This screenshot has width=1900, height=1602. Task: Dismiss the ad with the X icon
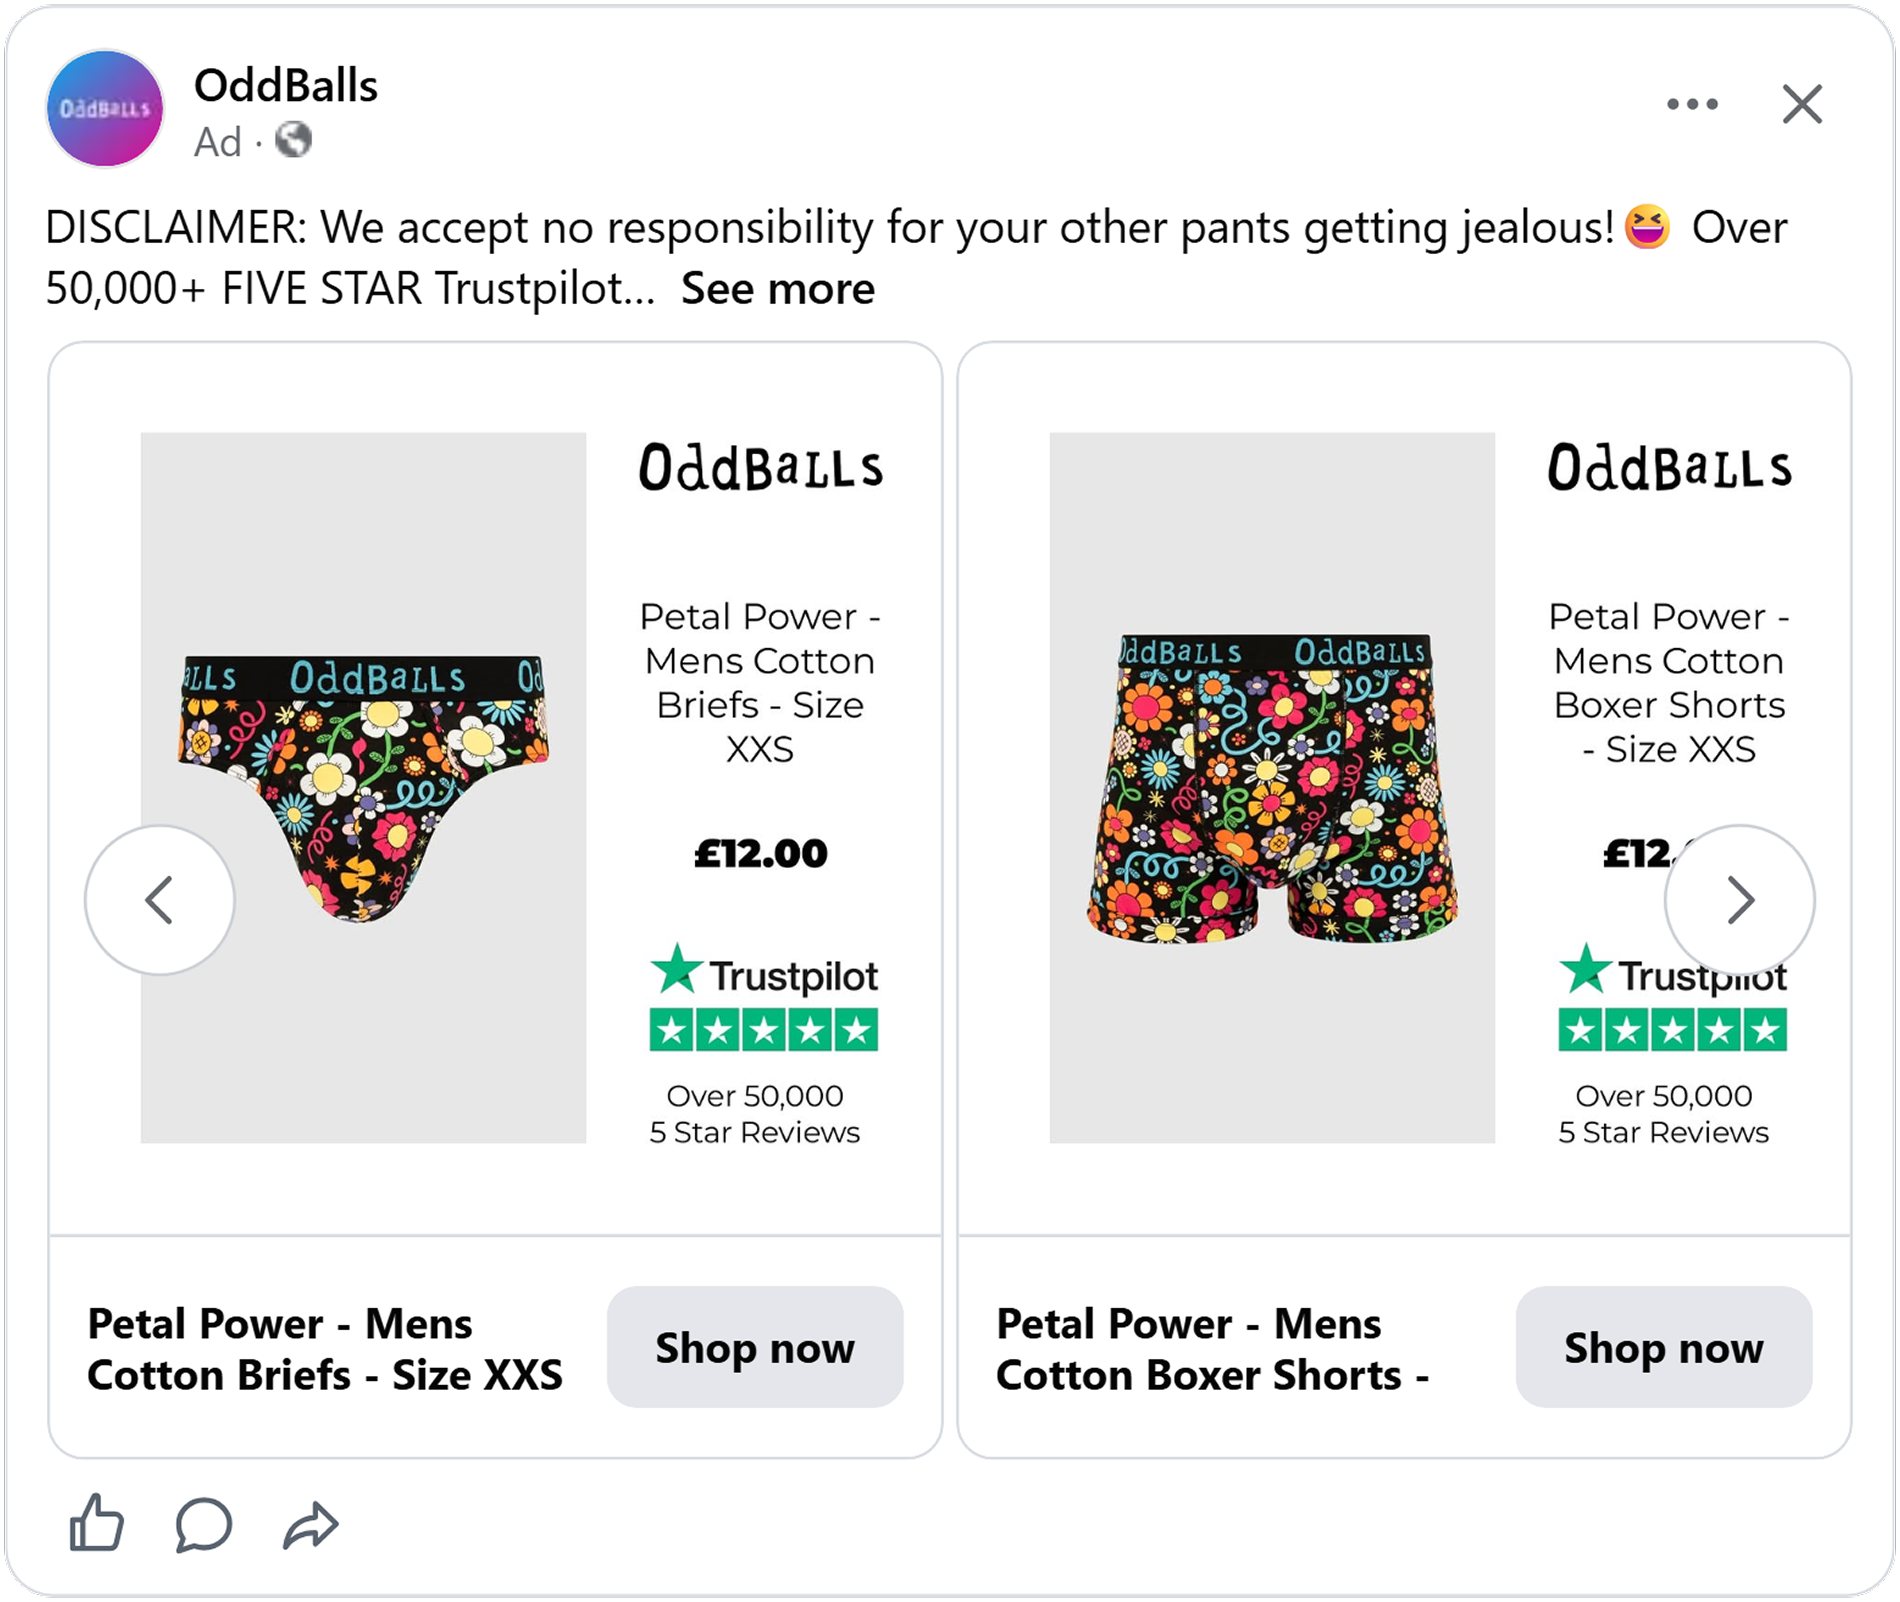coord(1802,104)
